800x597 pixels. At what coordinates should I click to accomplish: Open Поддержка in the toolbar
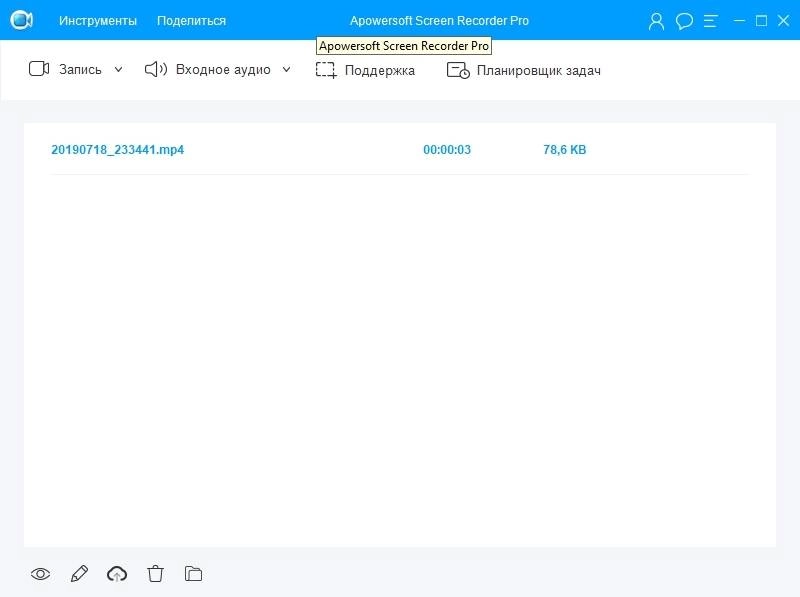[x=380, y=70]
